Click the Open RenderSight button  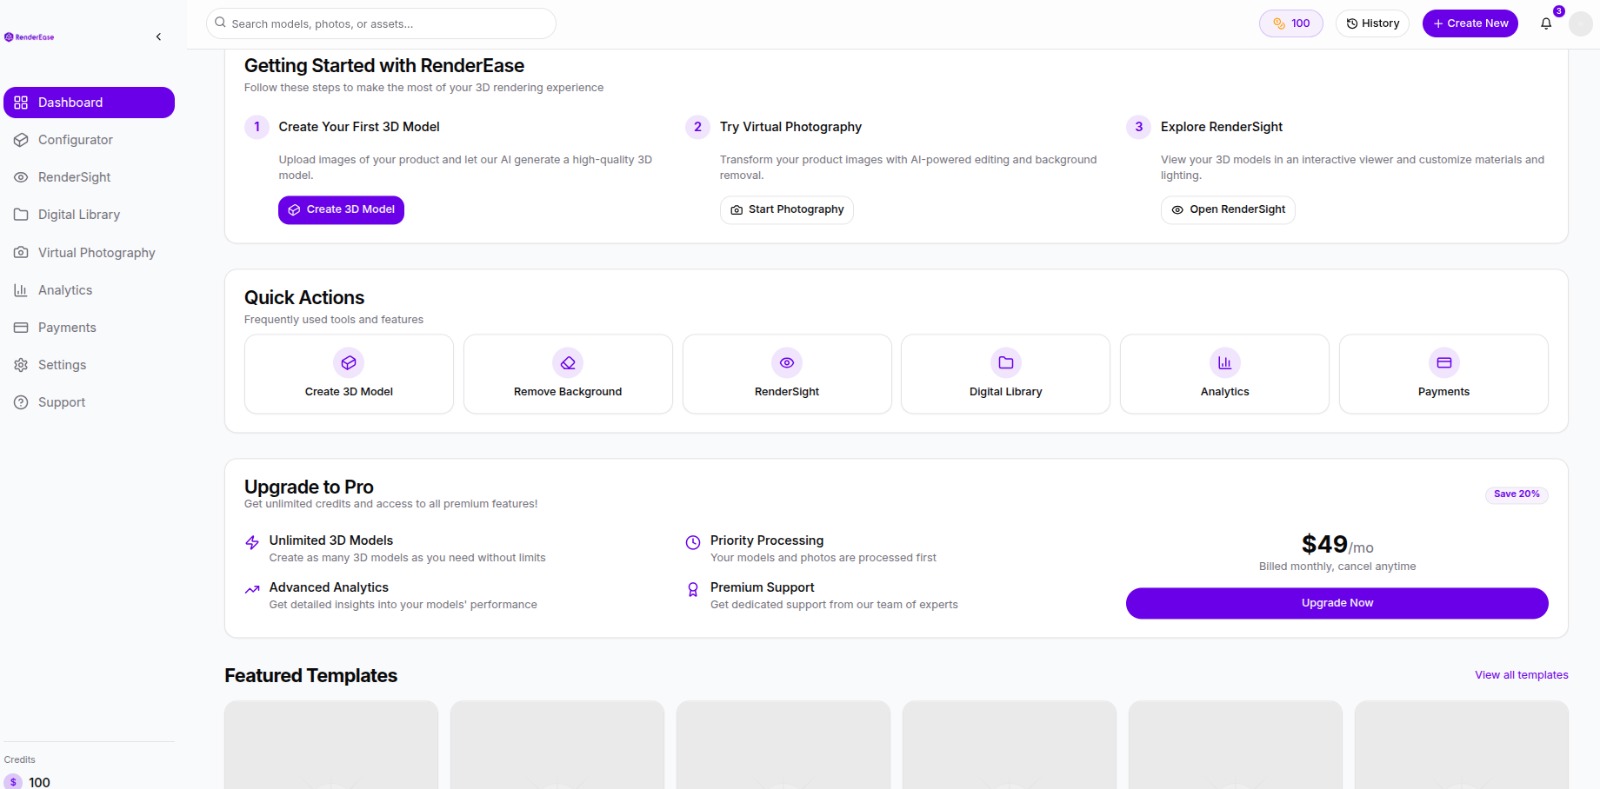(1228, 210)
